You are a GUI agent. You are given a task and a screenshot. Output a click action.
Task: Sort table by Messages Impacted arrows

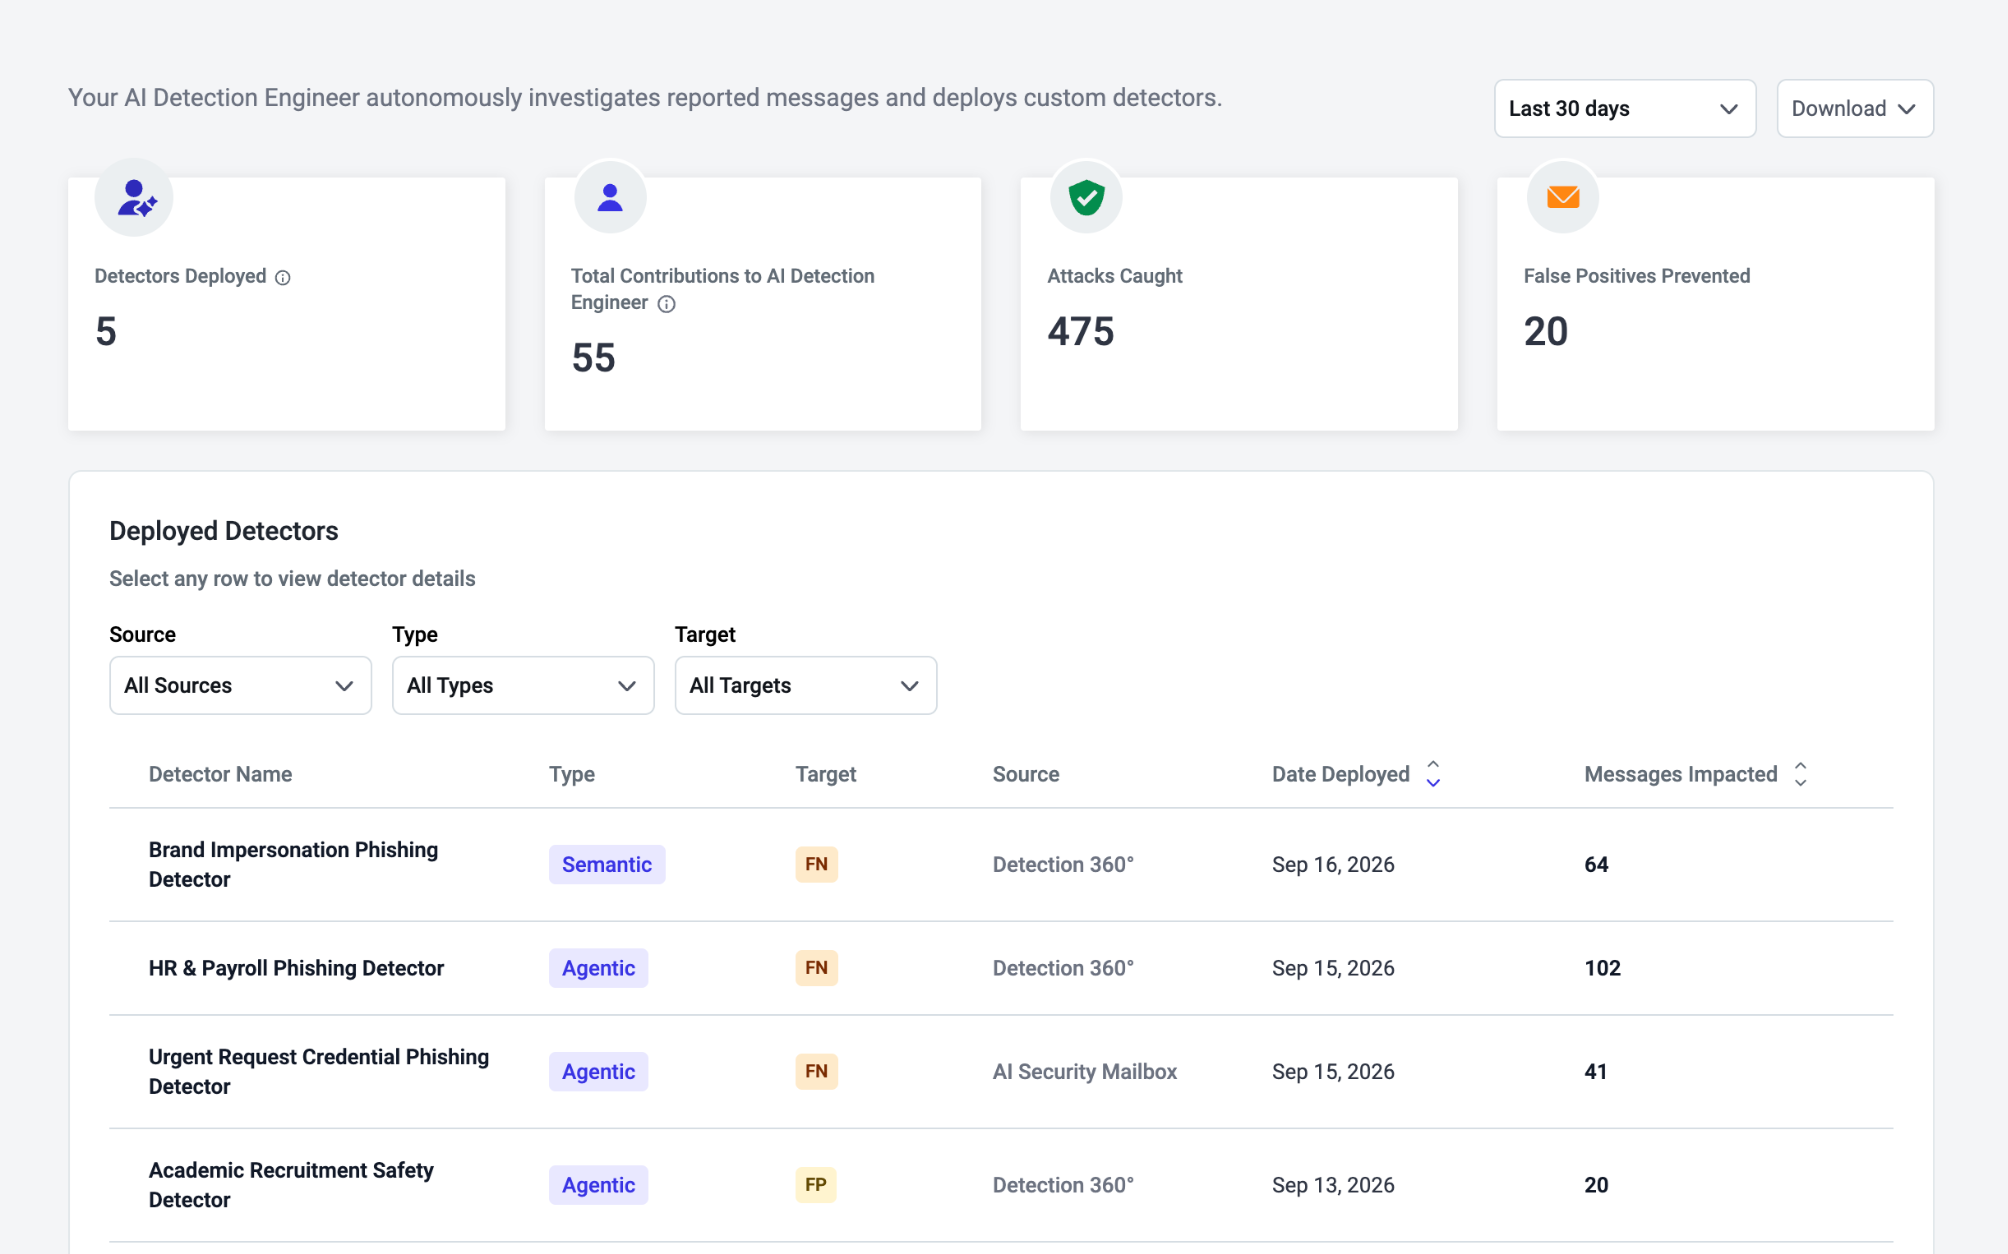[1800, 774]
